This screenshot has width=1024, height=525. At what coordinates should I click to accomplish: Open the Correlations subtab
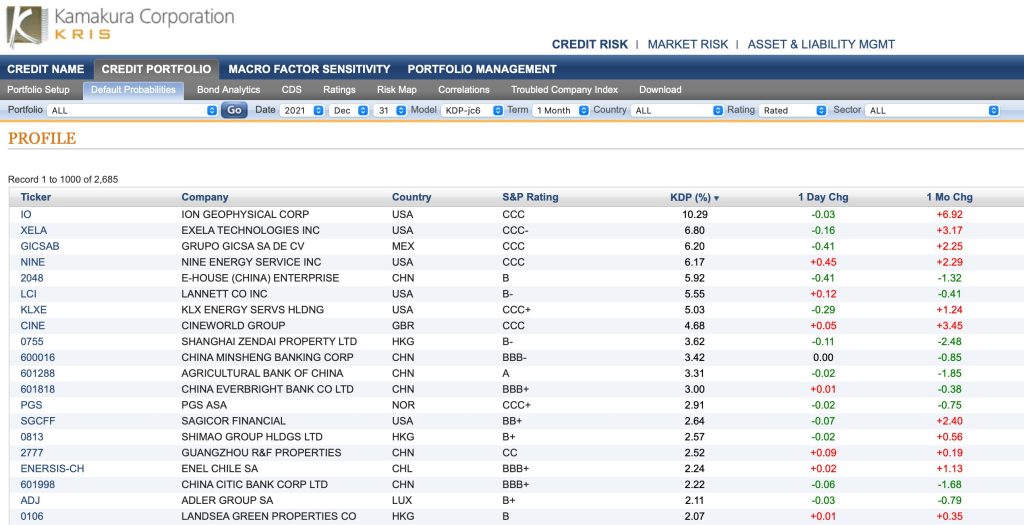[x=464, y=90]
